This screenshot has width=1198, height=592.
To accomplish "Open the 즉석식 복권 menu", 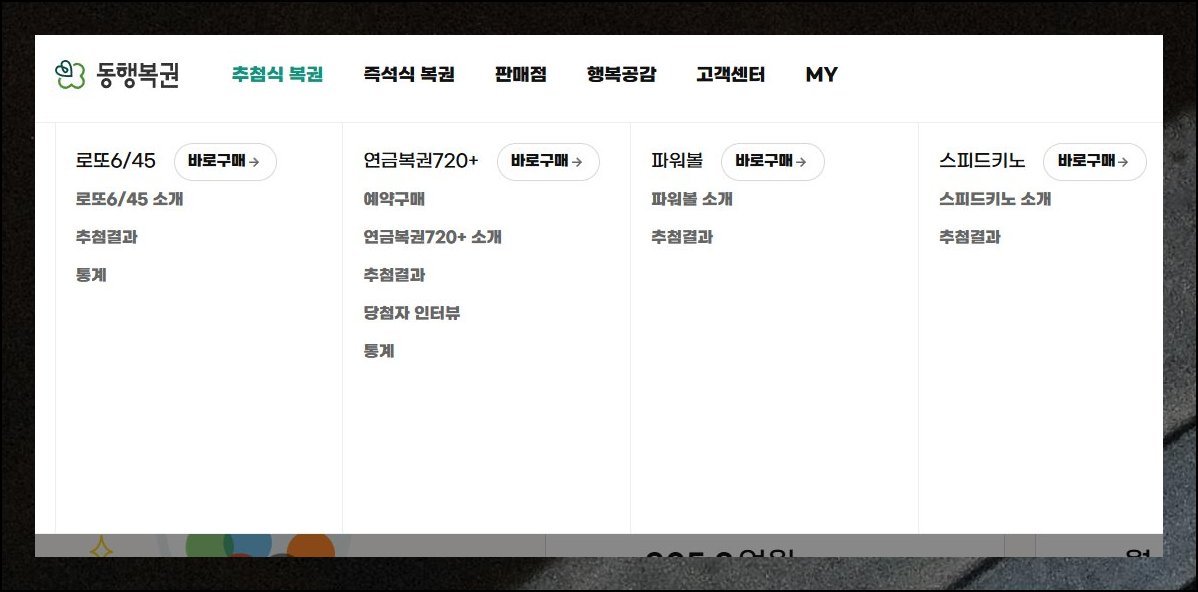I will [409, 75].
